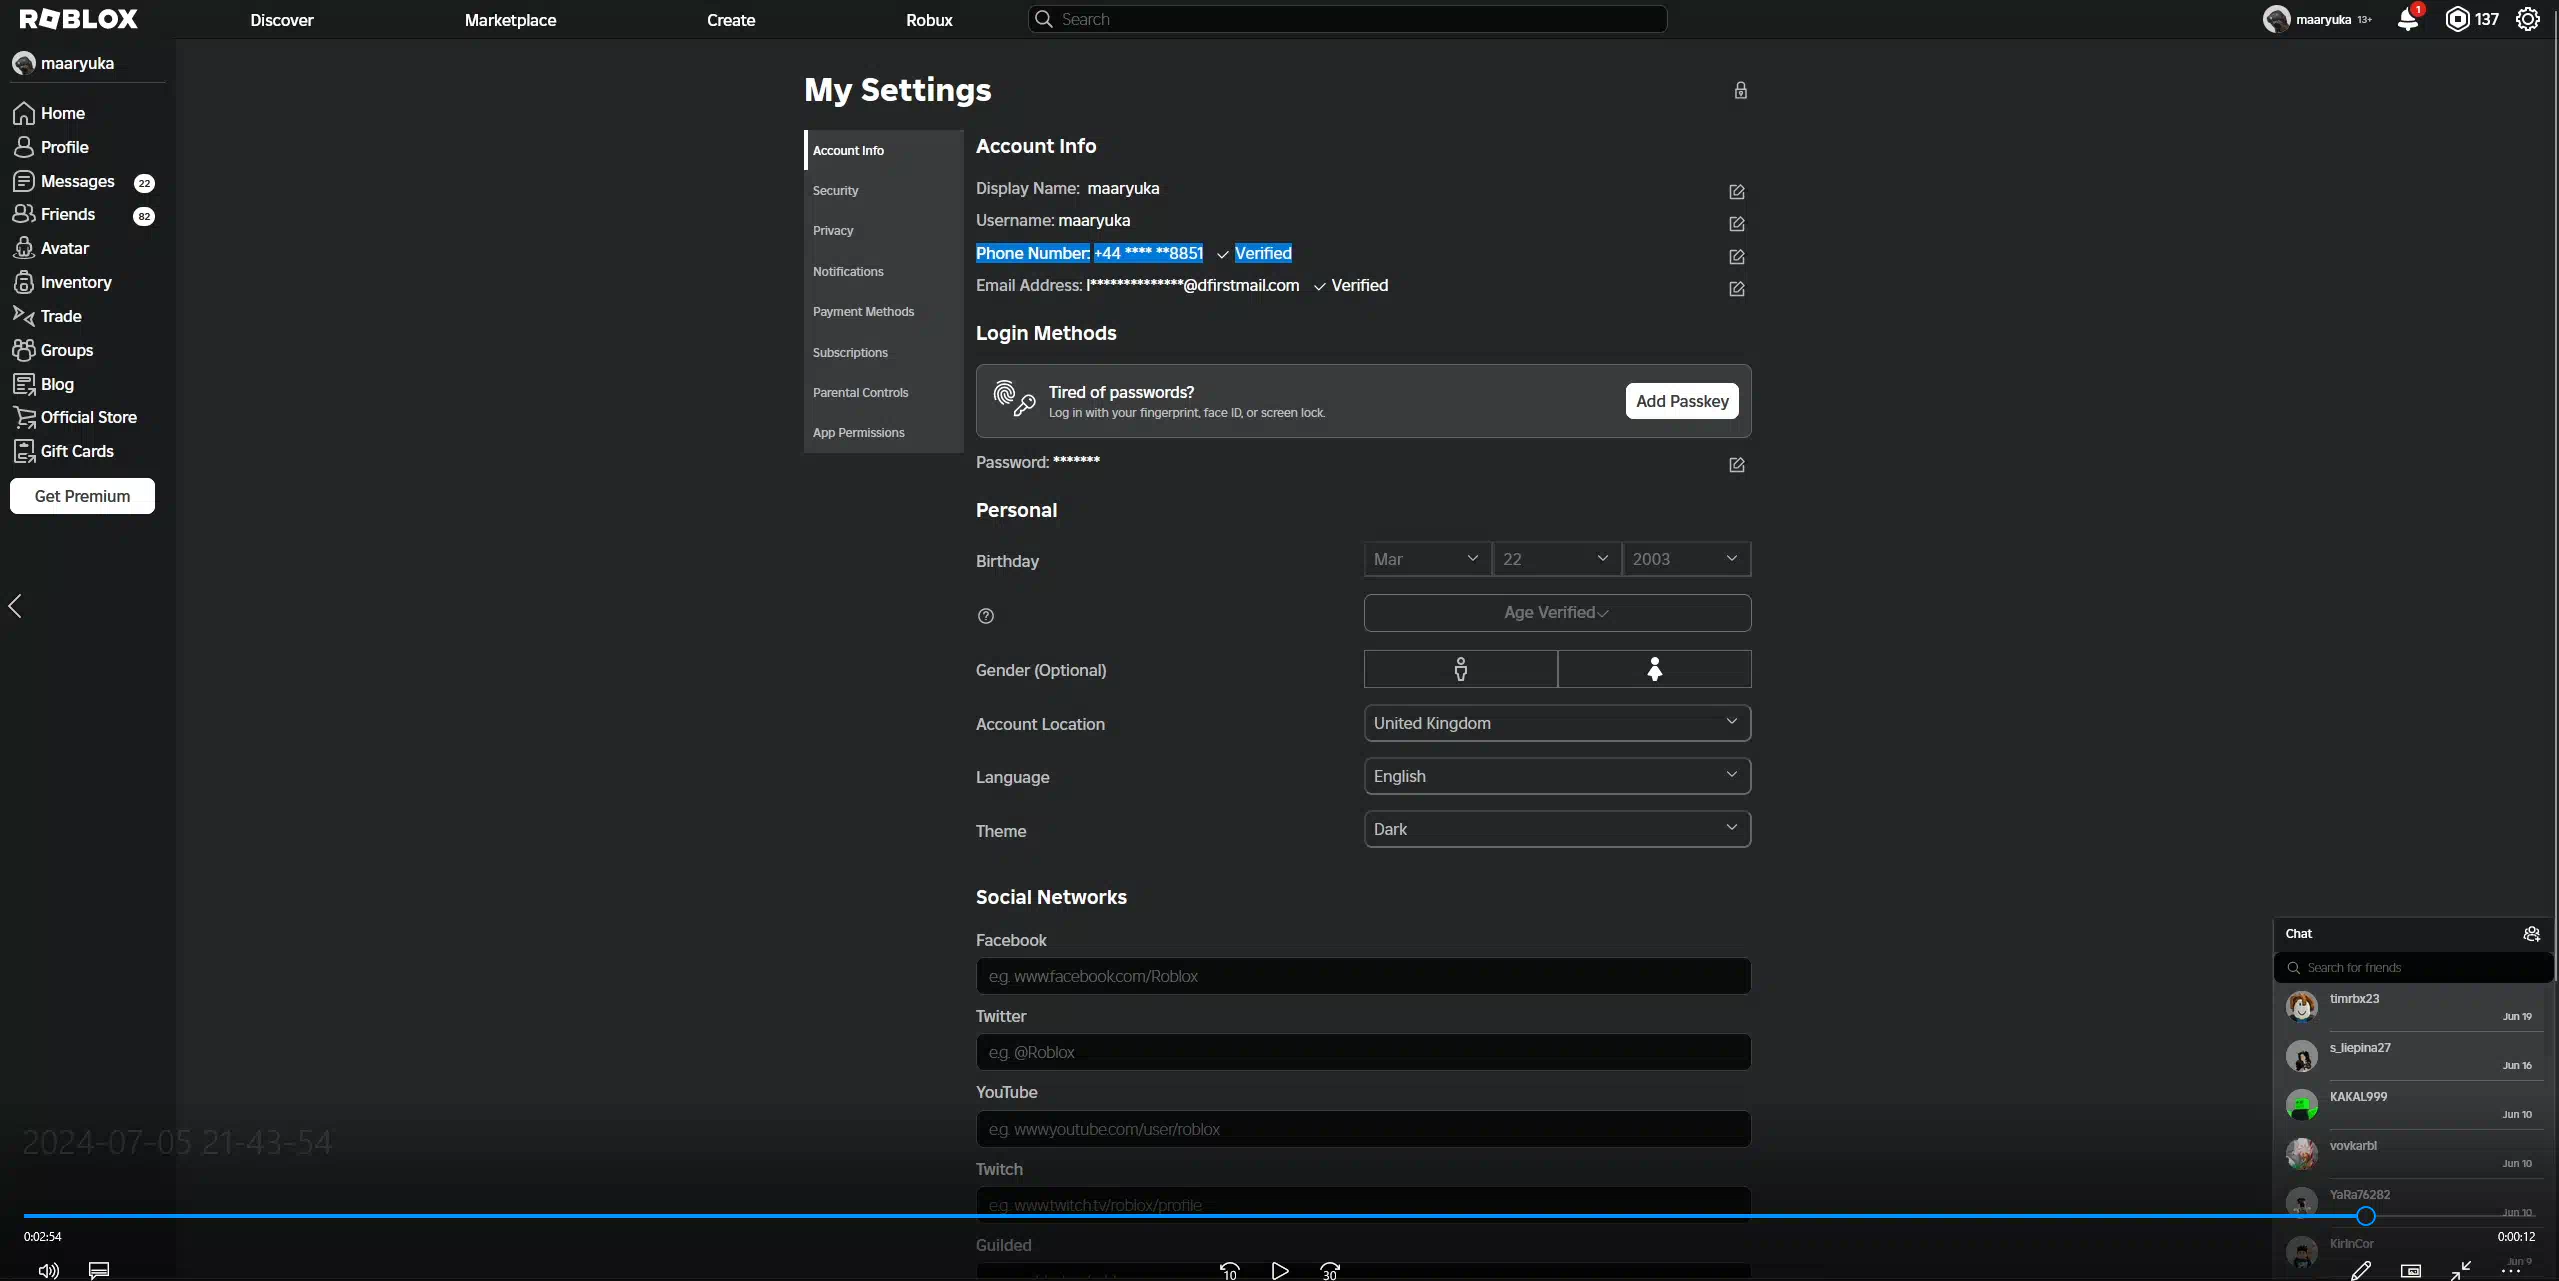This screenshot has height=1281, width=2559.
Task: Skip back 10 seconds in video
Action: click(1229, 1270)
